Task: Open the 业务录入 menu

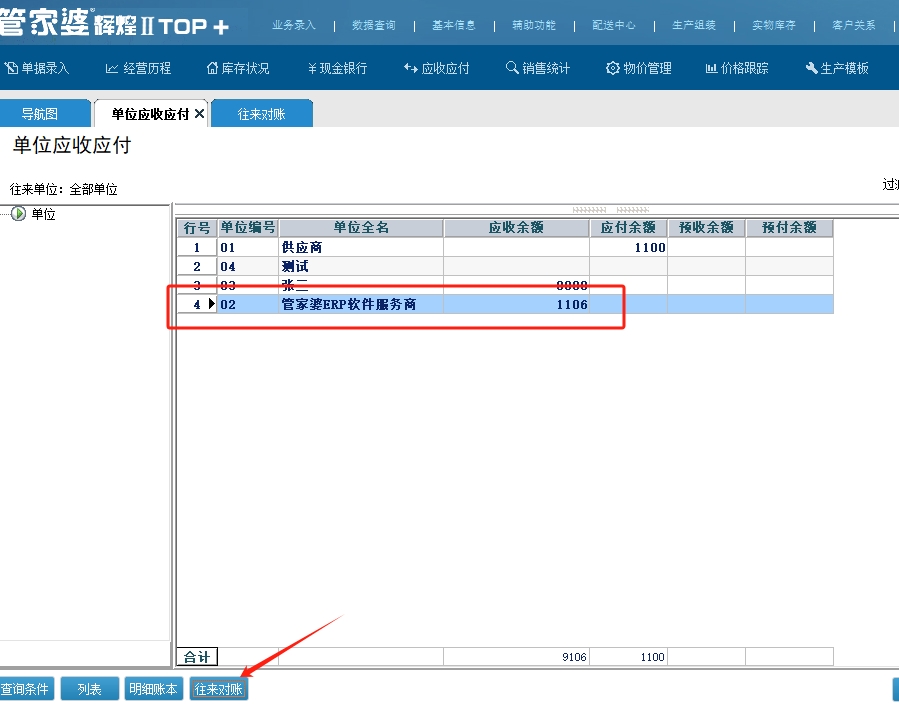Action: click(294, 25)
